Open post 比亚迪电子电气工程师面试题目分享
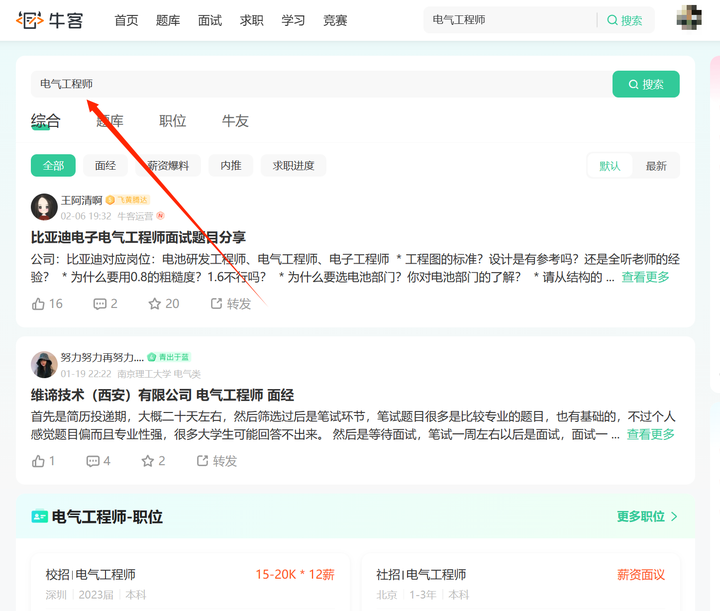 tap(138, 238)
